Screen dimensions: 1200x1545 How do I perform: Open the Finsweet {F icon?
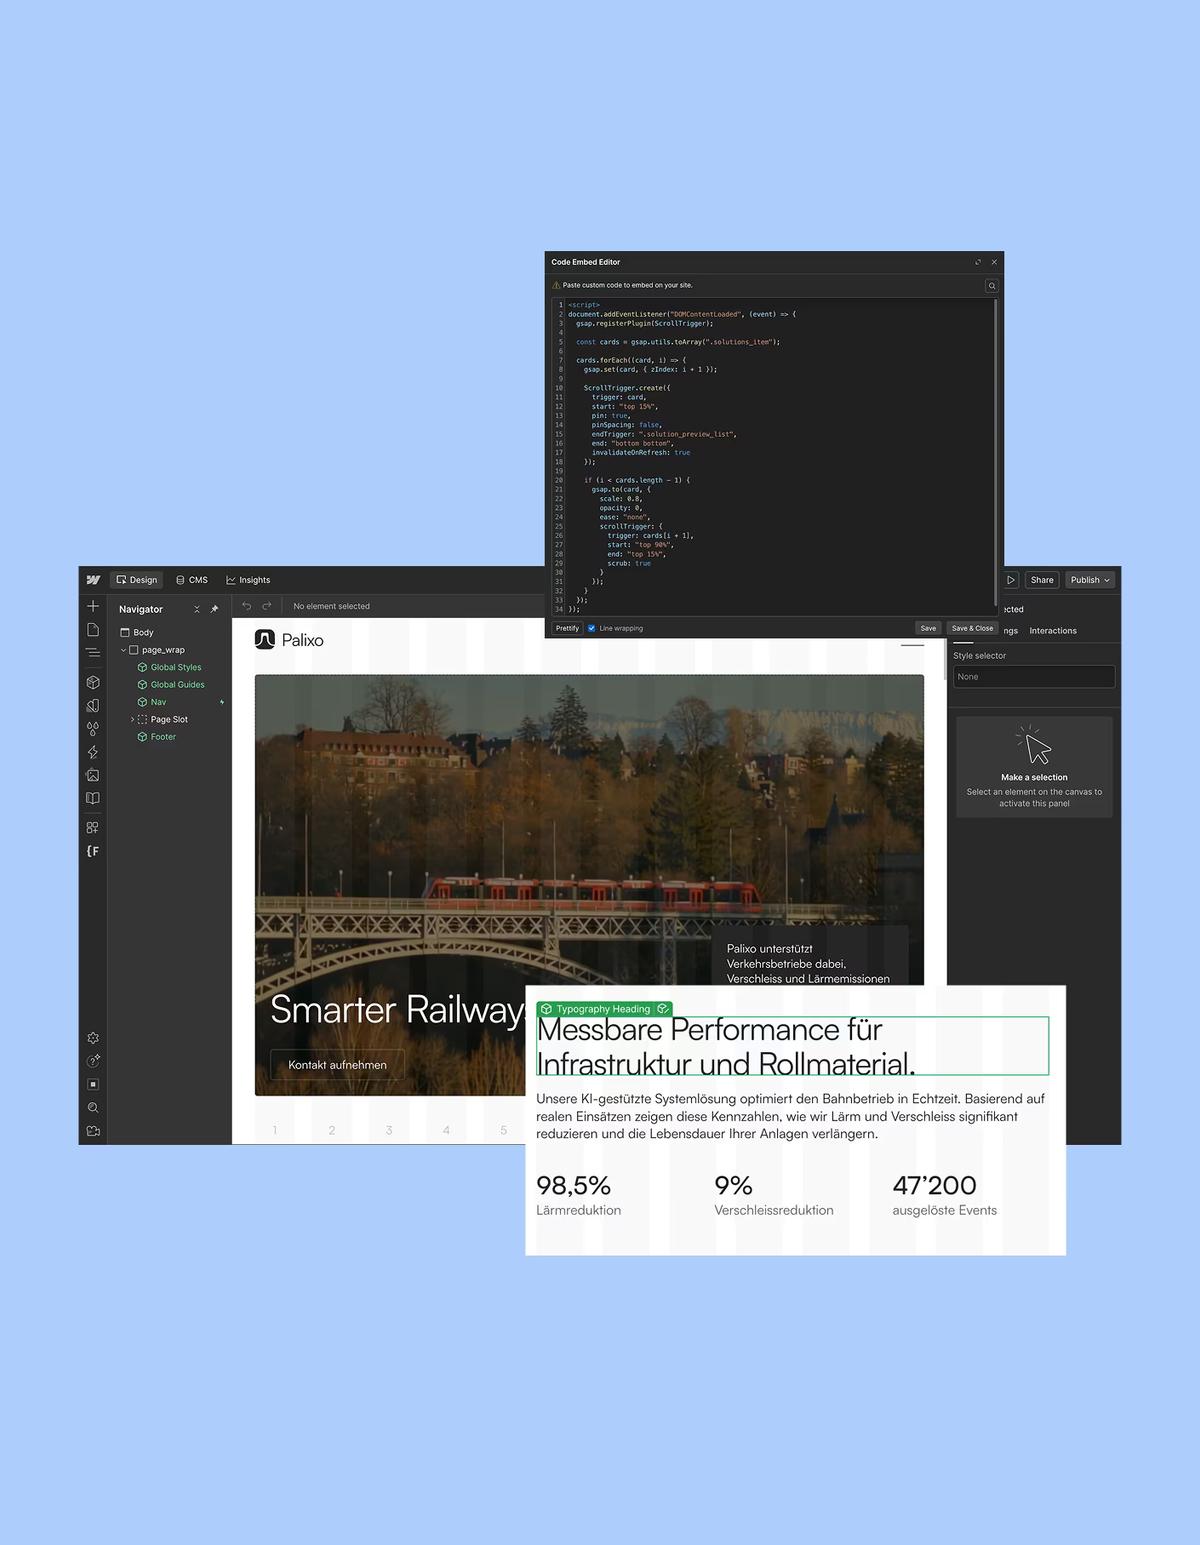pyautogui.click(x=93, y=851)
